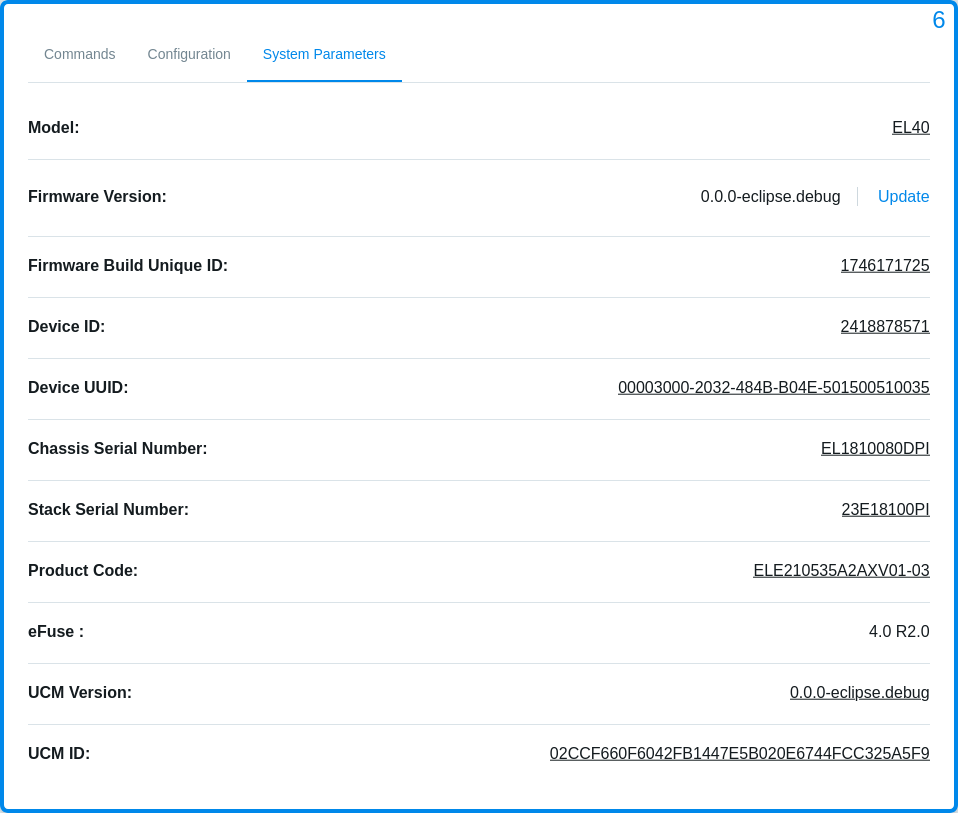958x813 pixels.
Task: Click the eFuse value 4.0 R2.0
Action: coord(899,631)
